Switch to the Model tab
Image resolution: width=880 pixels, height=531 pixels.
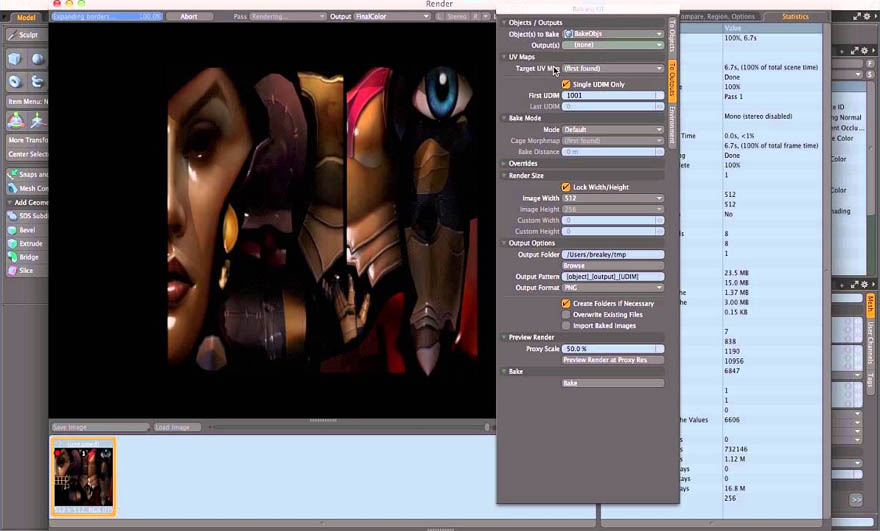26,17
